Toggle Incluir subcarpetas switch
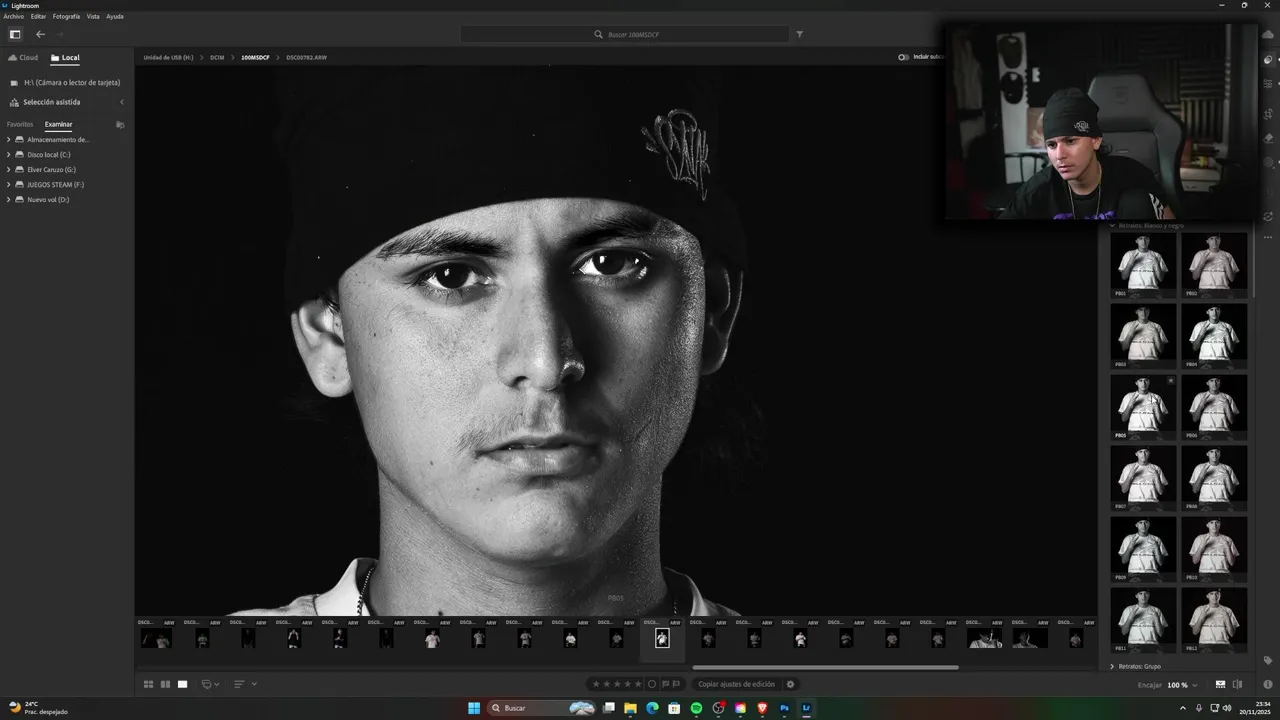1280x720 pixels. click(x=903, y=57)
